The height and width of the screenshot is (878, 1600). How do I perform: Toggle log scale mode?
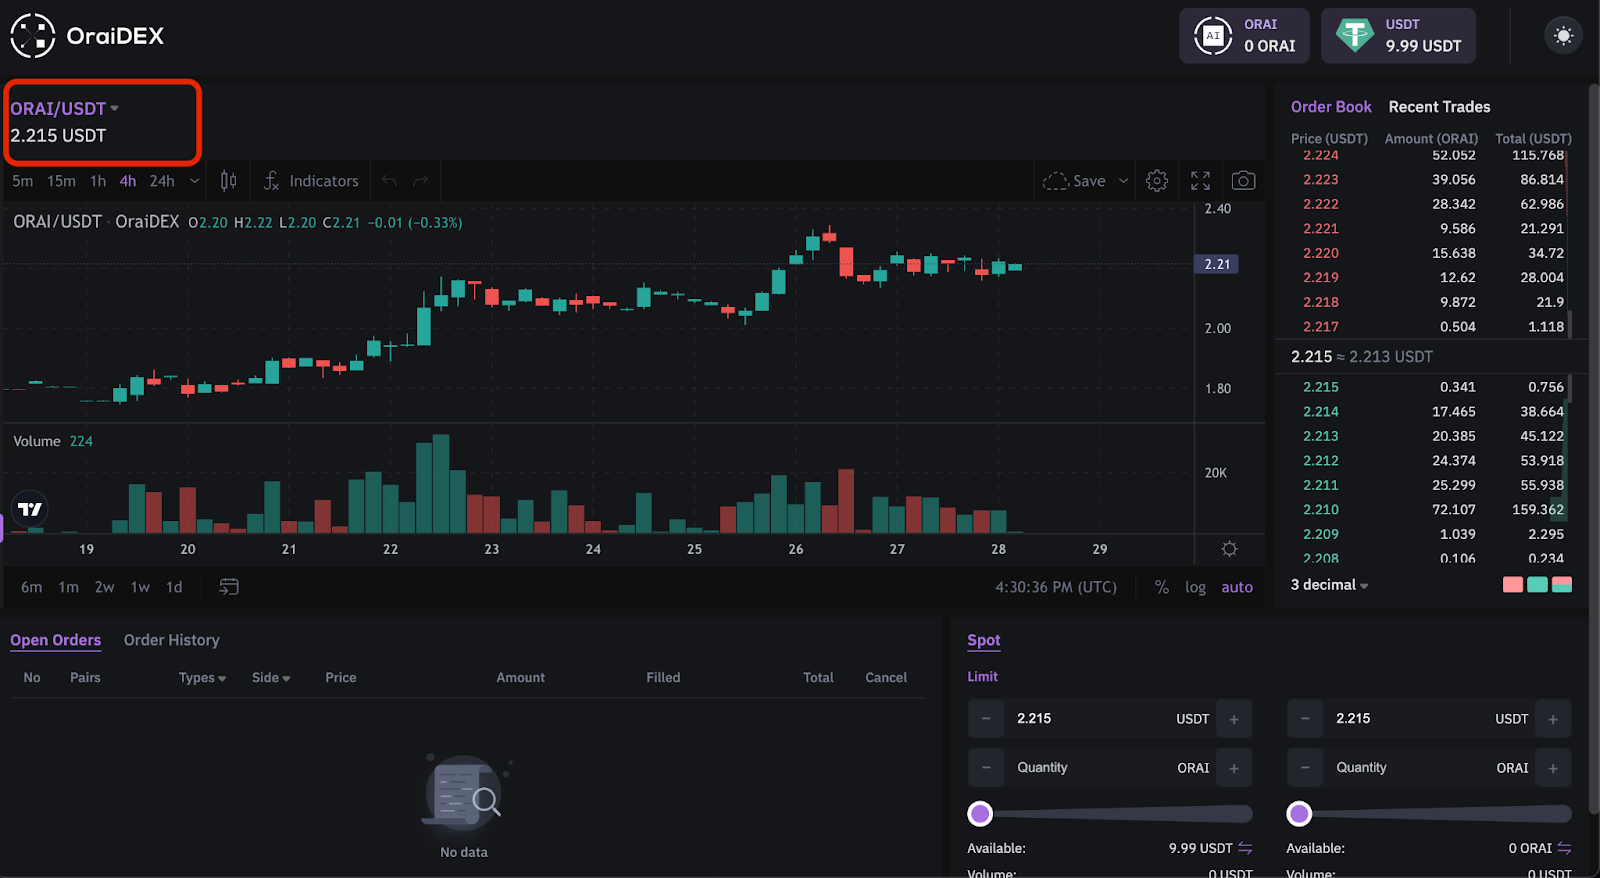(1195, 587)
